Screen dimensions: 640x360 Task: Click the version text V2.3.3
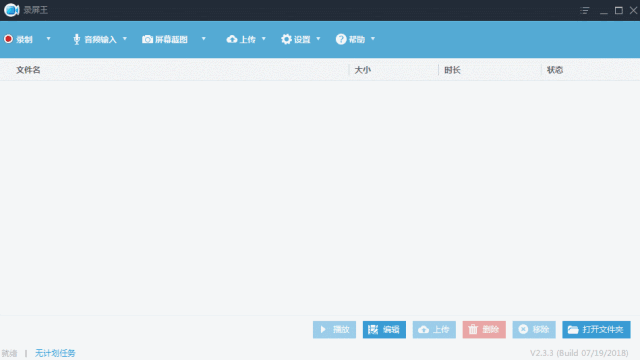[x=579, y=353]
